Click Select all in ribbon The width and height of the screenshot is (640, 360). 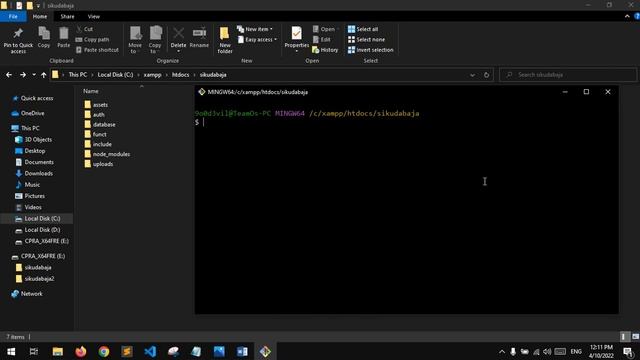[x=363, y=29]
